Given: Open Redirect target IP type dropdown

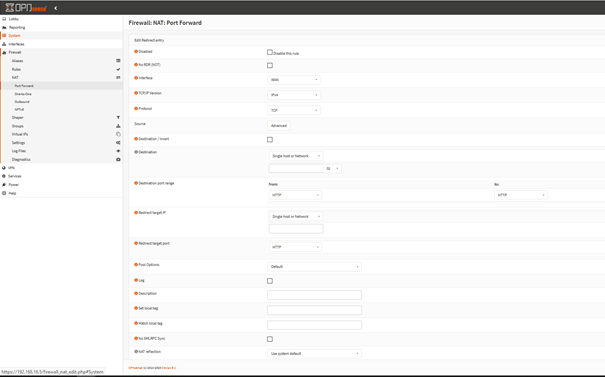Looking at the screenshot, I should pos(296,216).
